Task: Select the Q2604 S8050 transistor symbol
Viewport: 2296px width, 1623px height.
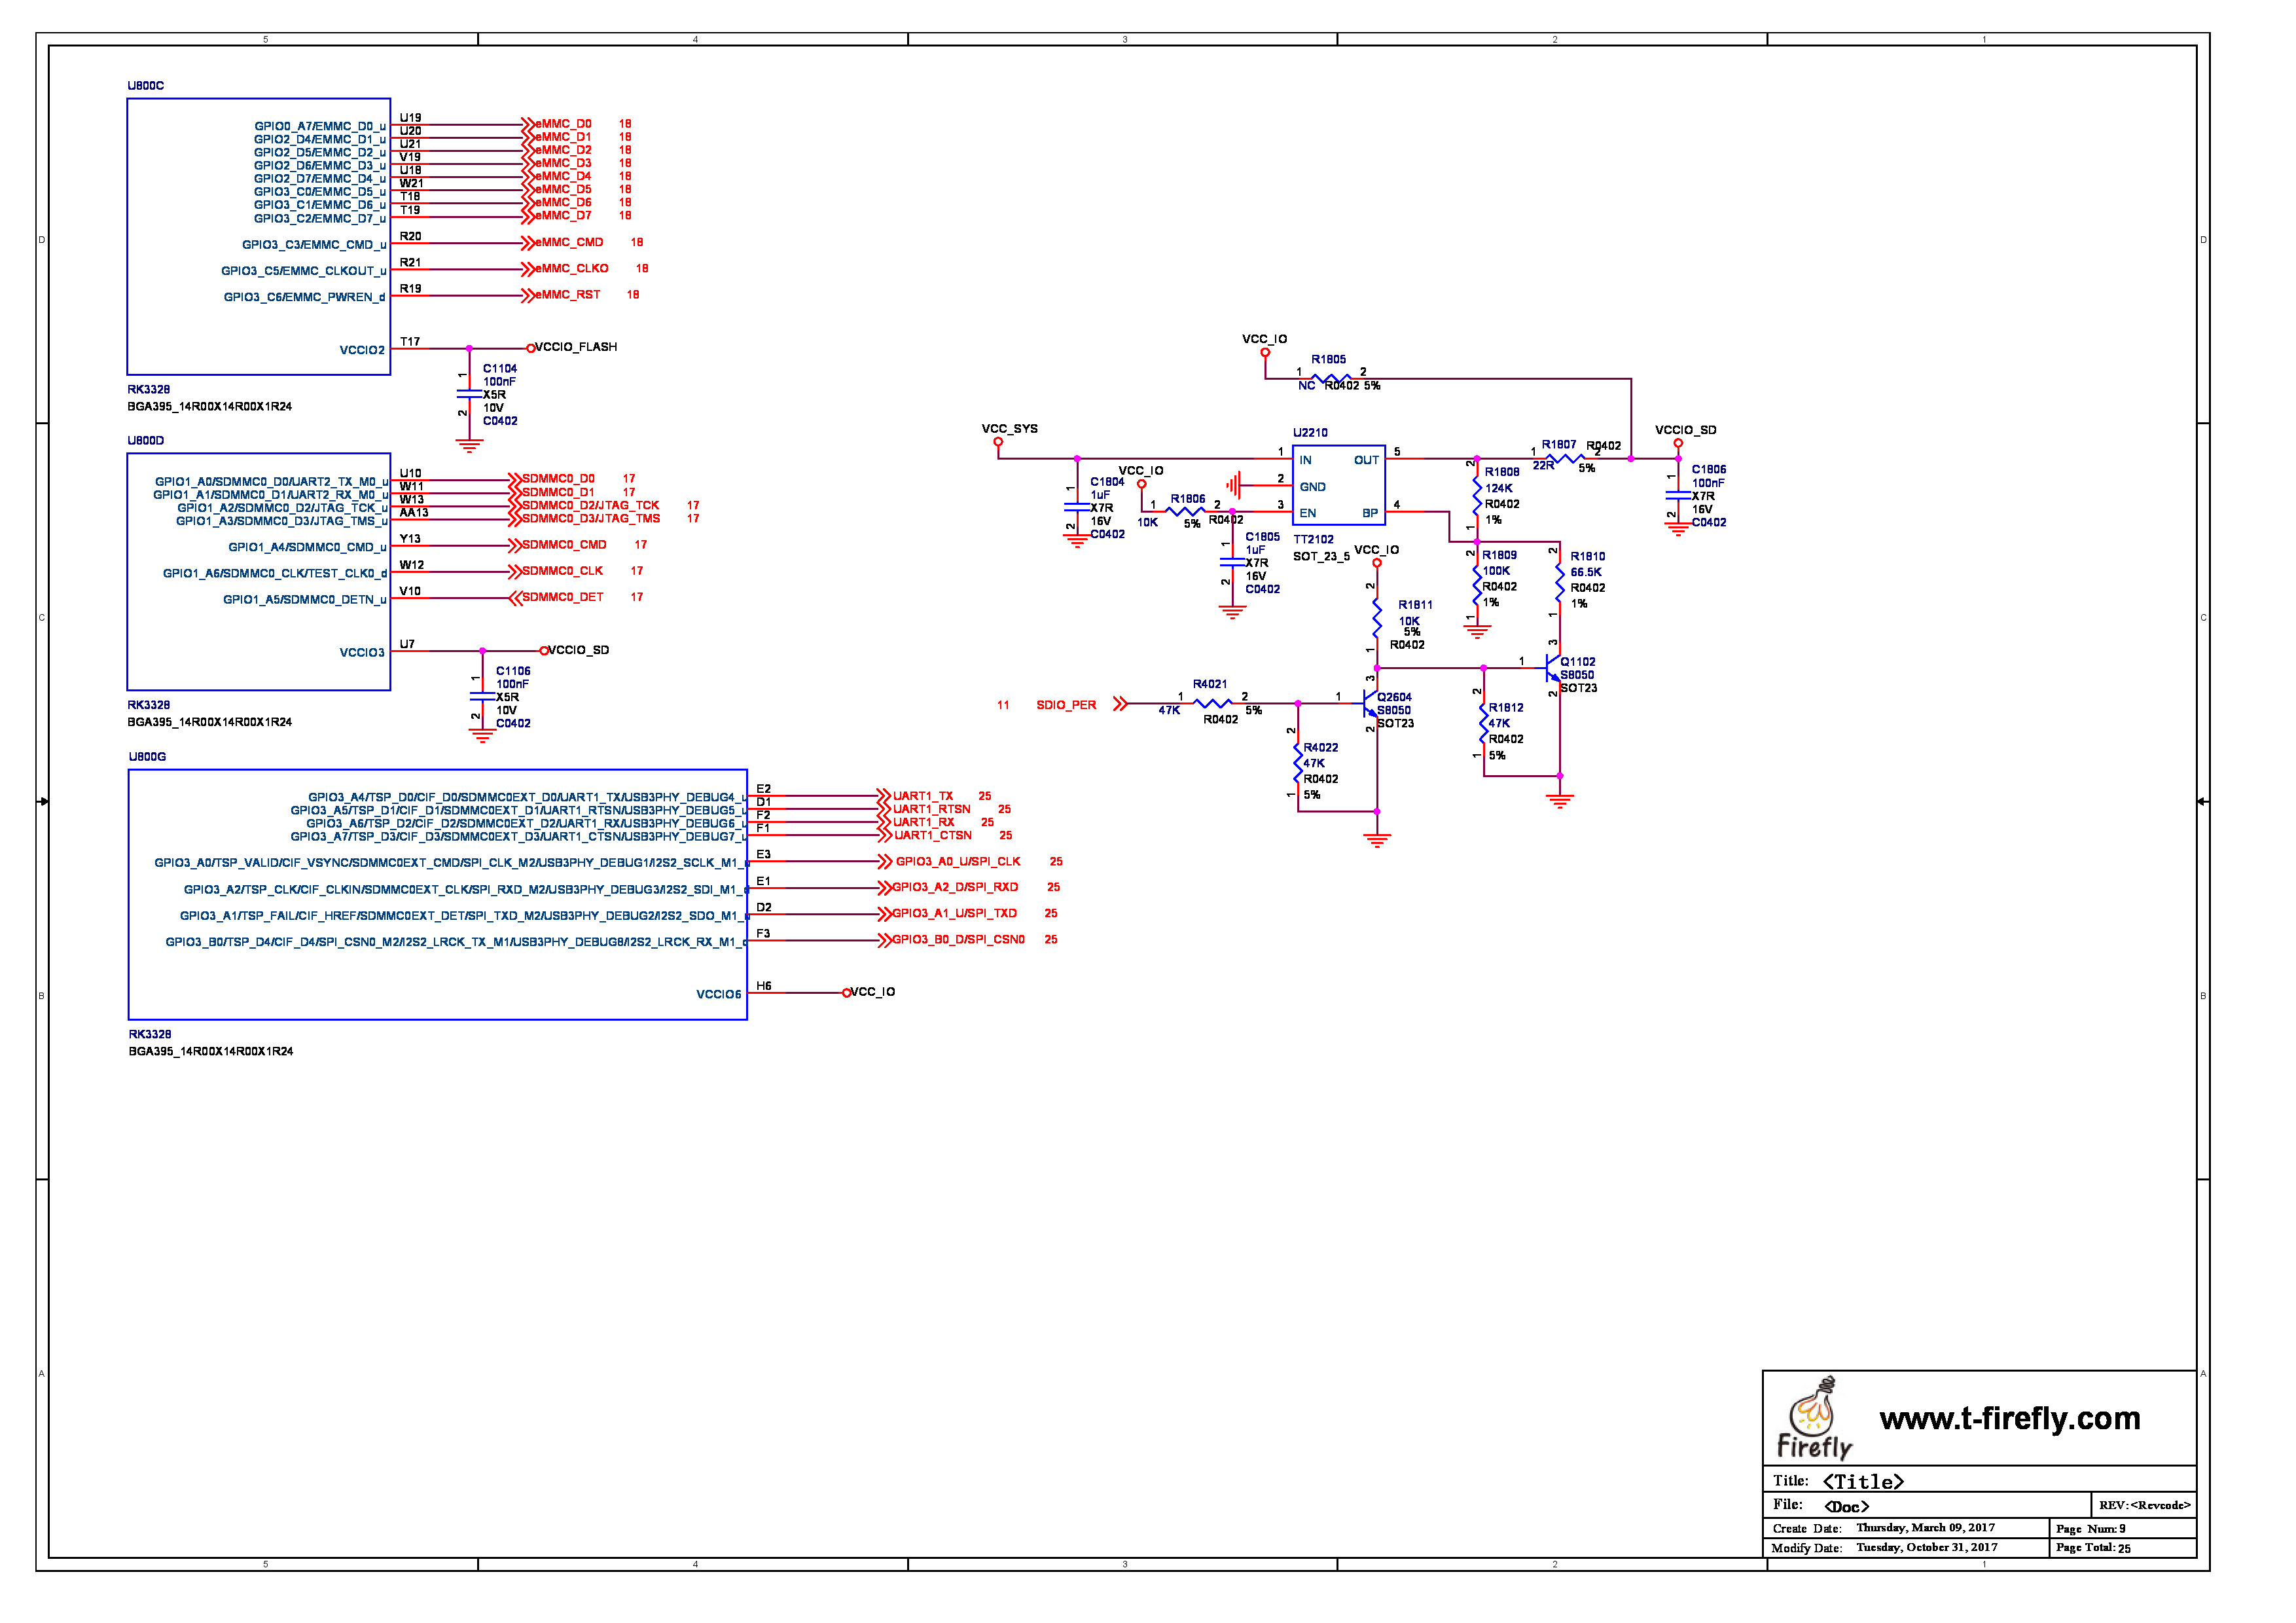Action: pyautogui.click(x=1370, y=705)
